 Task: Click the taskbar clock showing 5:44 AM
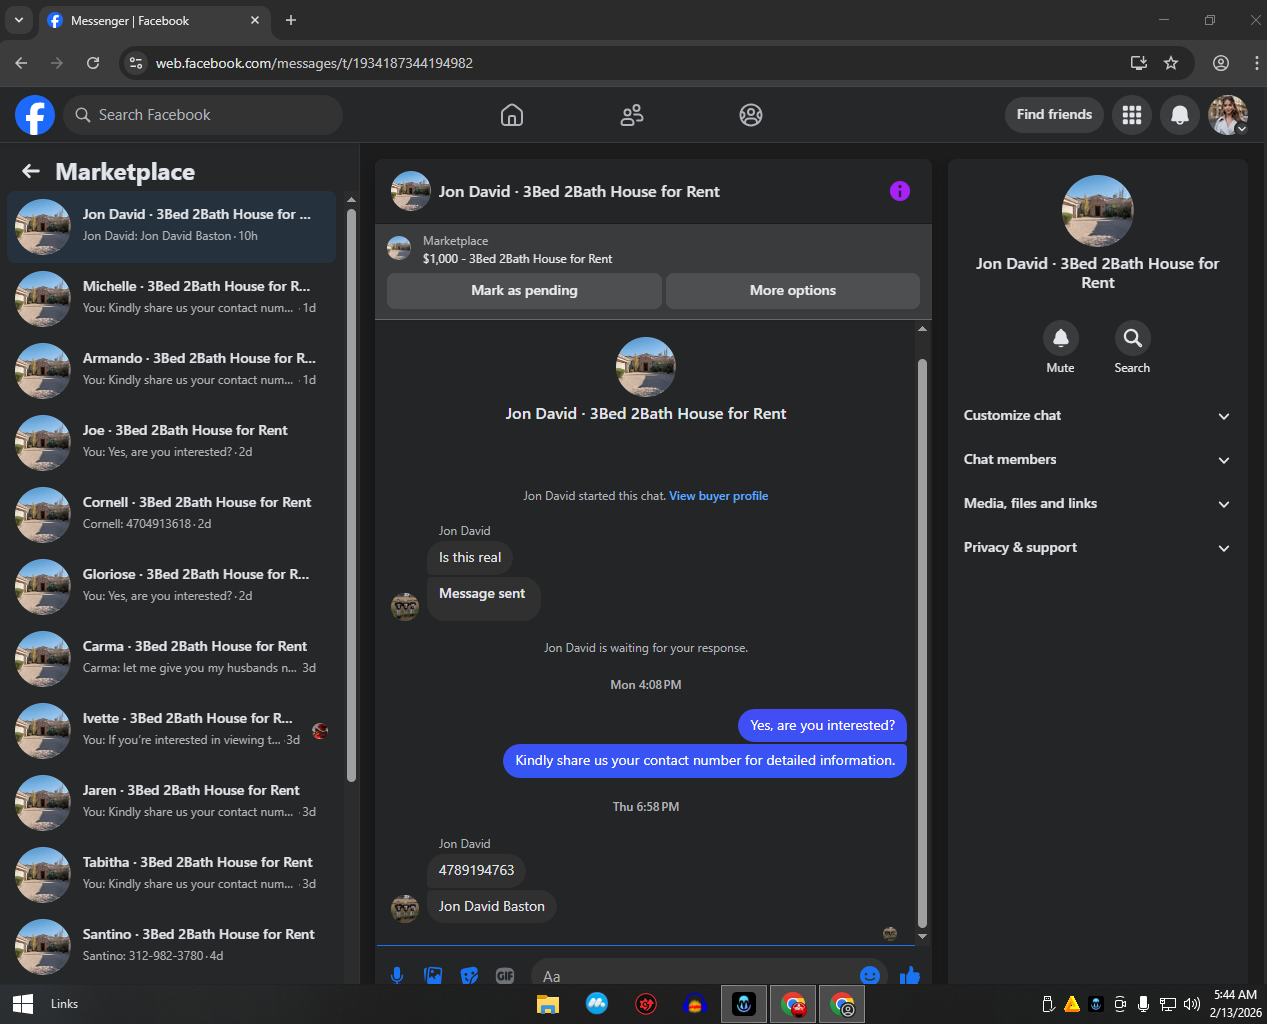[x=1235, y=1004]
